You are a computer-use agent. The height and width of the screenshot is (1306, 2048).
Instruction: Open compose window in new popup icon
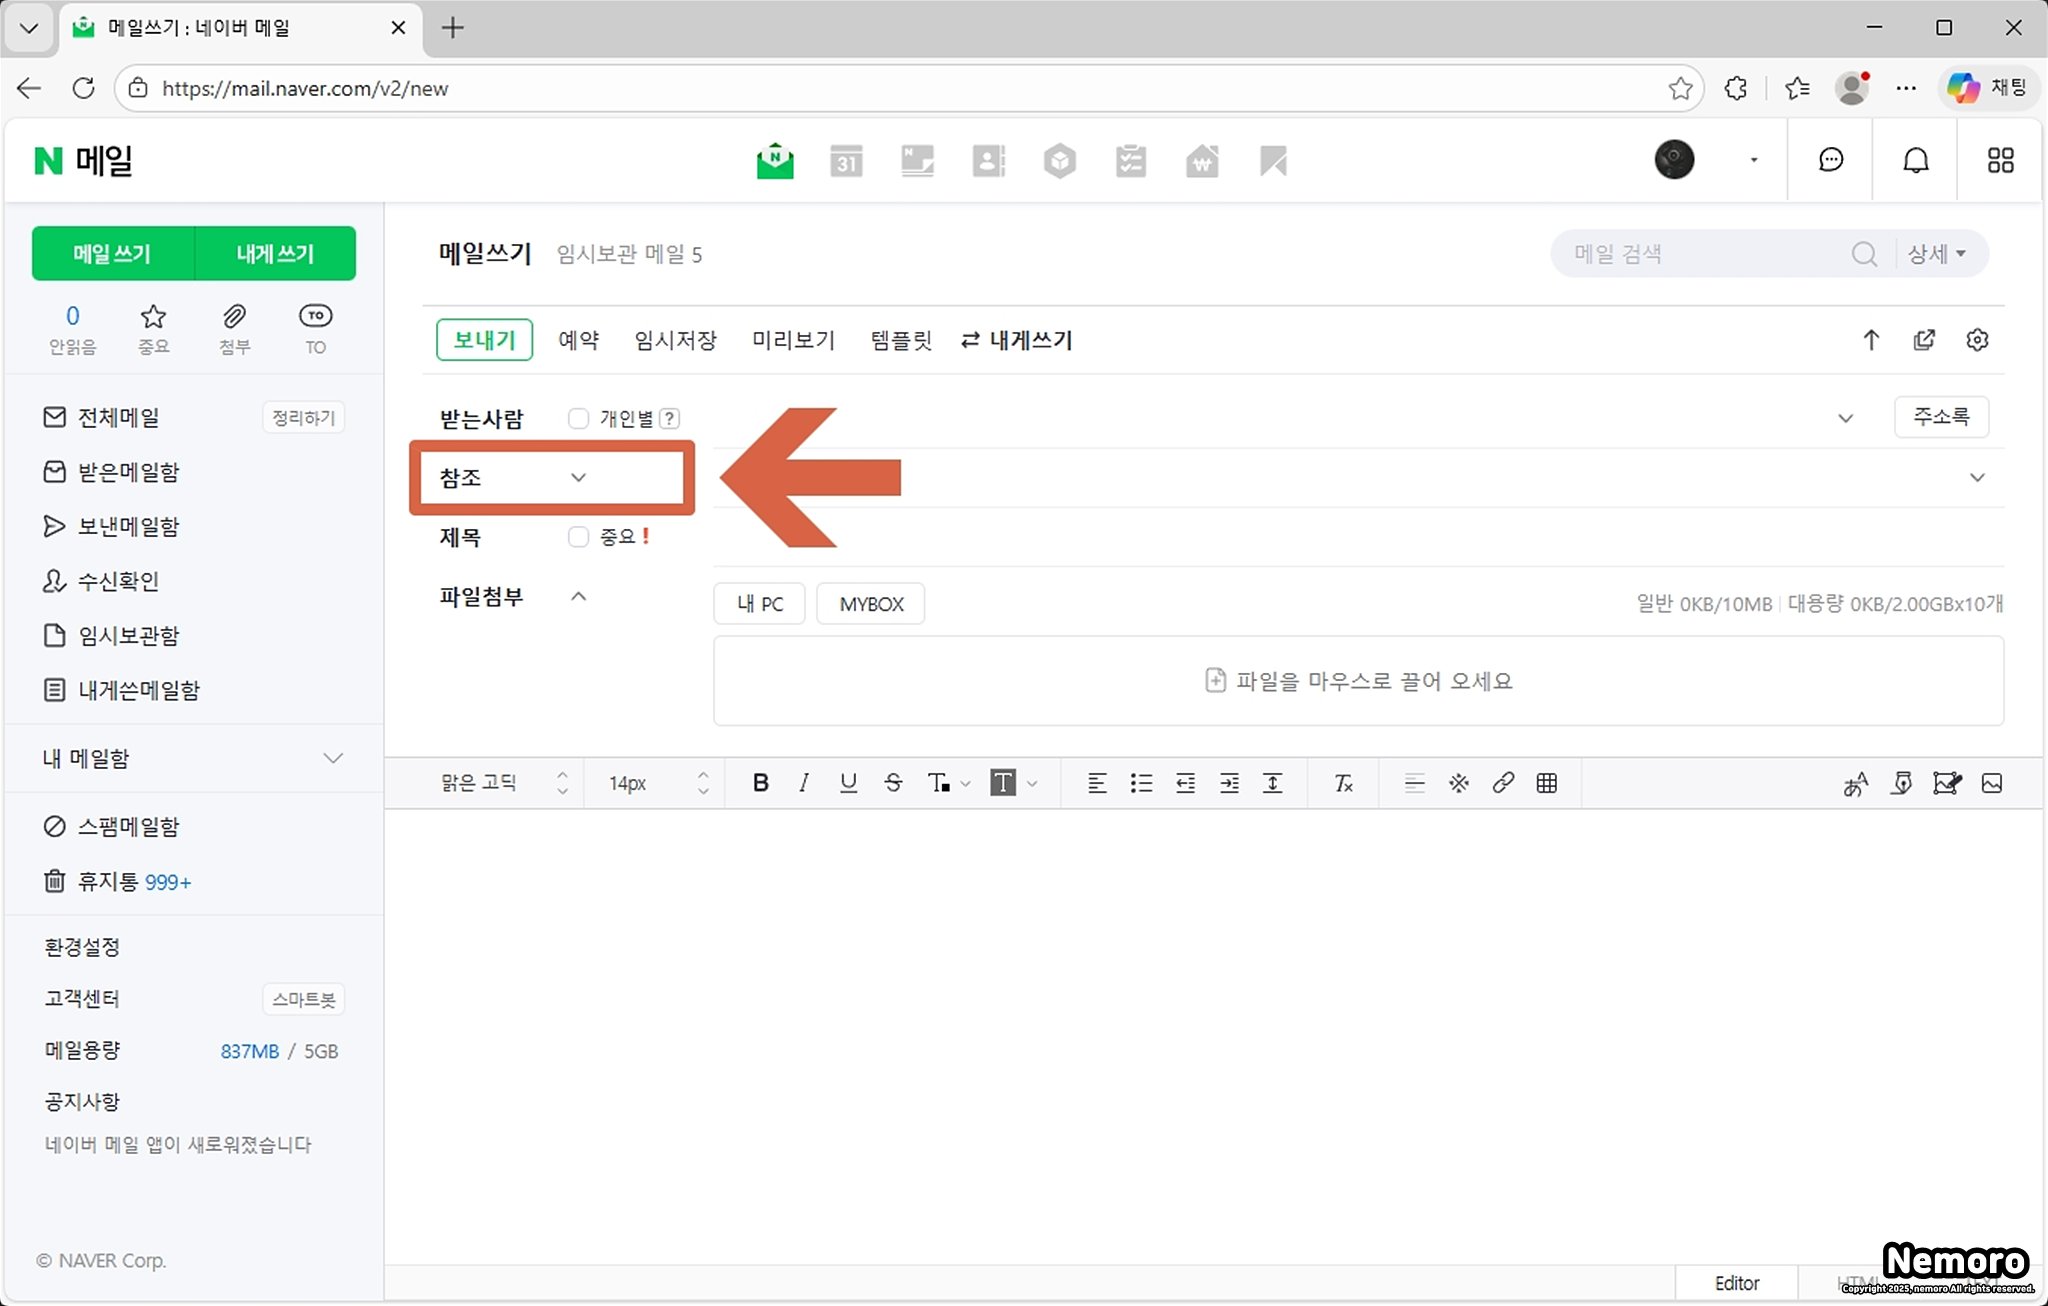tap(1924, 340)
